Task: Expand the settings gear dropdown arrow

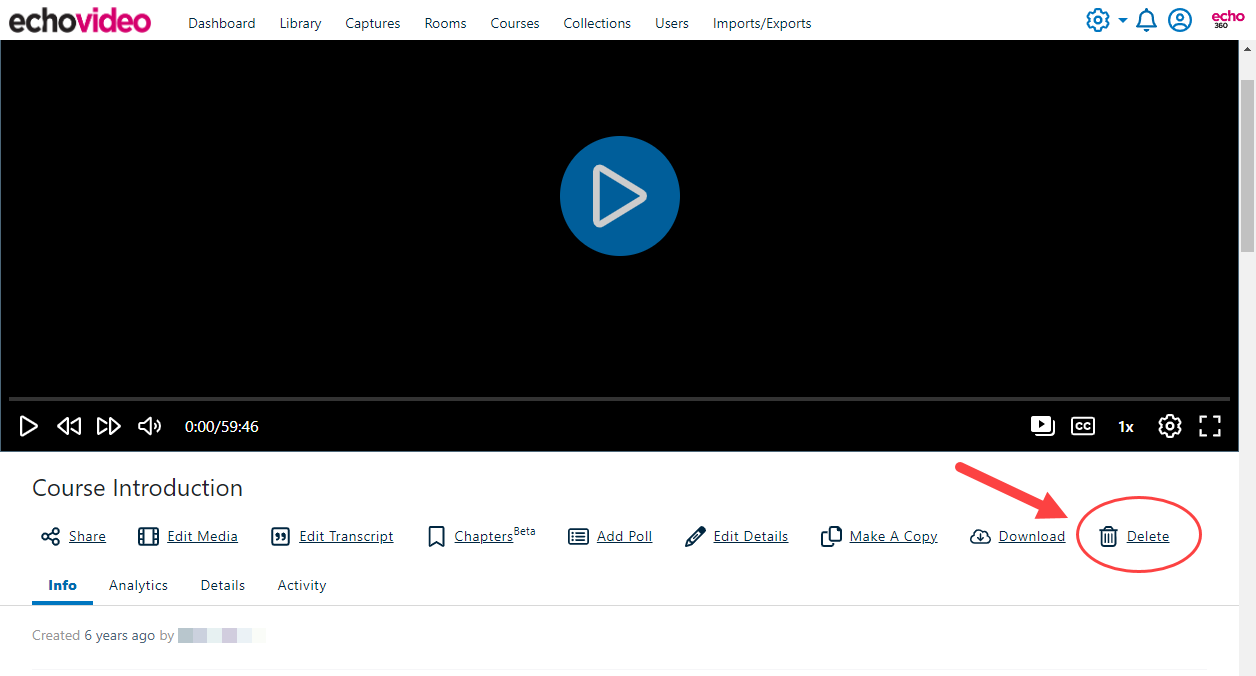Action: (x=1122, y=20)
